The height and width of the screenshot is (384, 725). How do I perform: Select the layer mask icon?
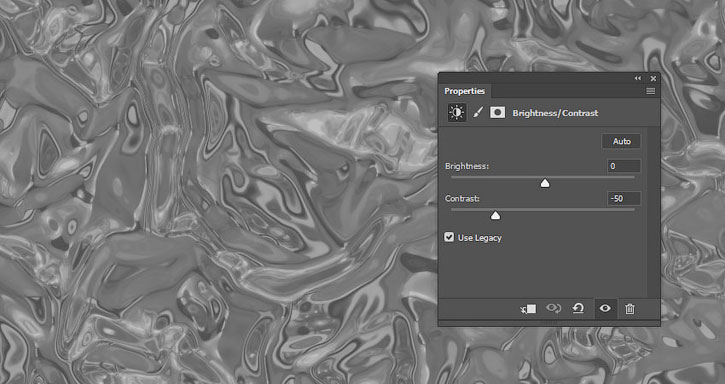click(x=498, y=112)
